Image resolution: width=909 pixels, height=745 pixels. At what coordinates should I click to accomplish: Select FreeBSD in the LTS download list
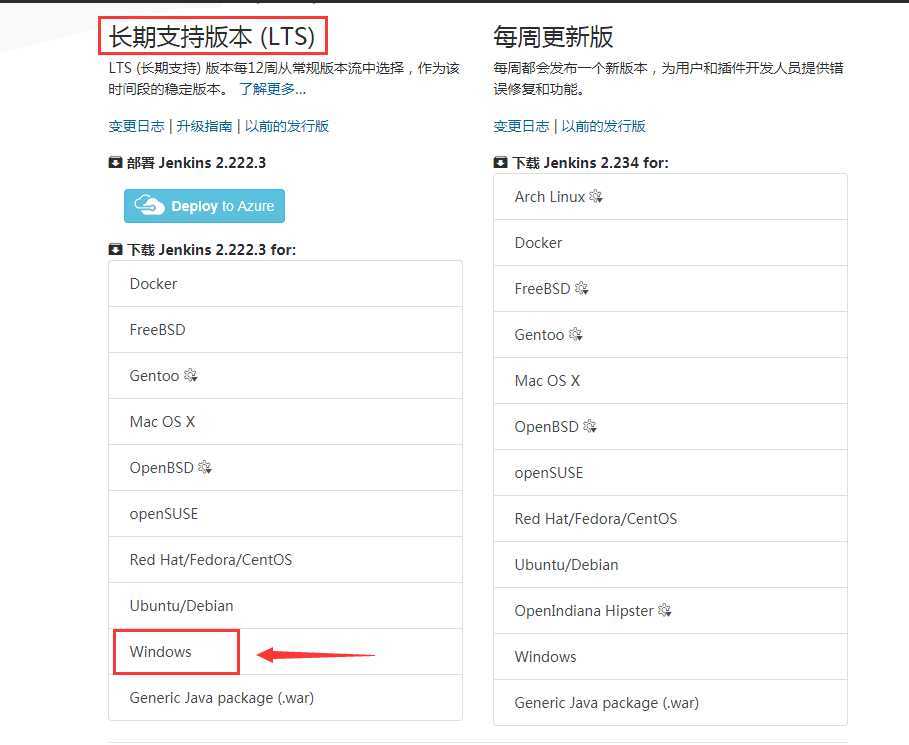coord(285,330)
